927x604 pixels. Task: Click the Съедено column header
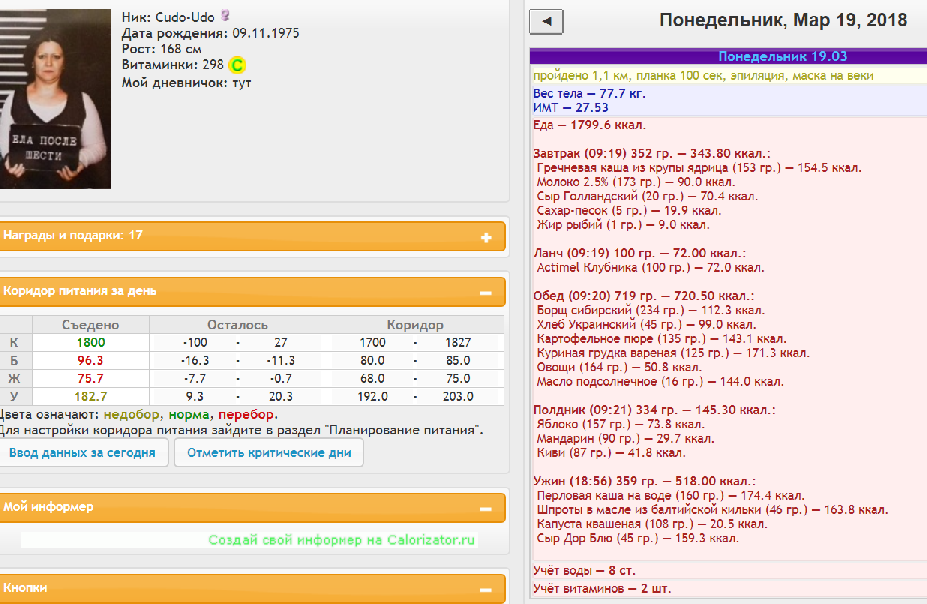(x=90, y=325)
